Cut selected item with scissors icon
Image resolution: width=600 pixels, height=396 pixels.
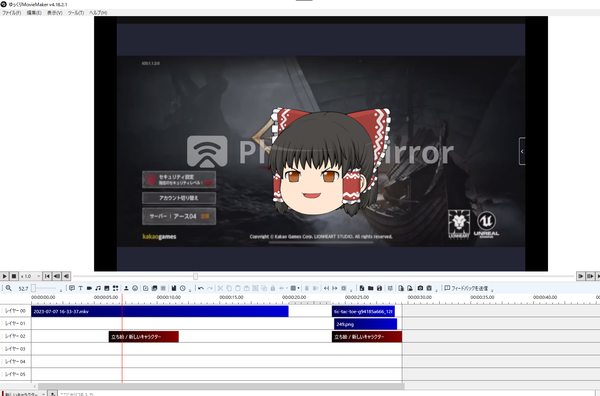[x=220, y=288]
